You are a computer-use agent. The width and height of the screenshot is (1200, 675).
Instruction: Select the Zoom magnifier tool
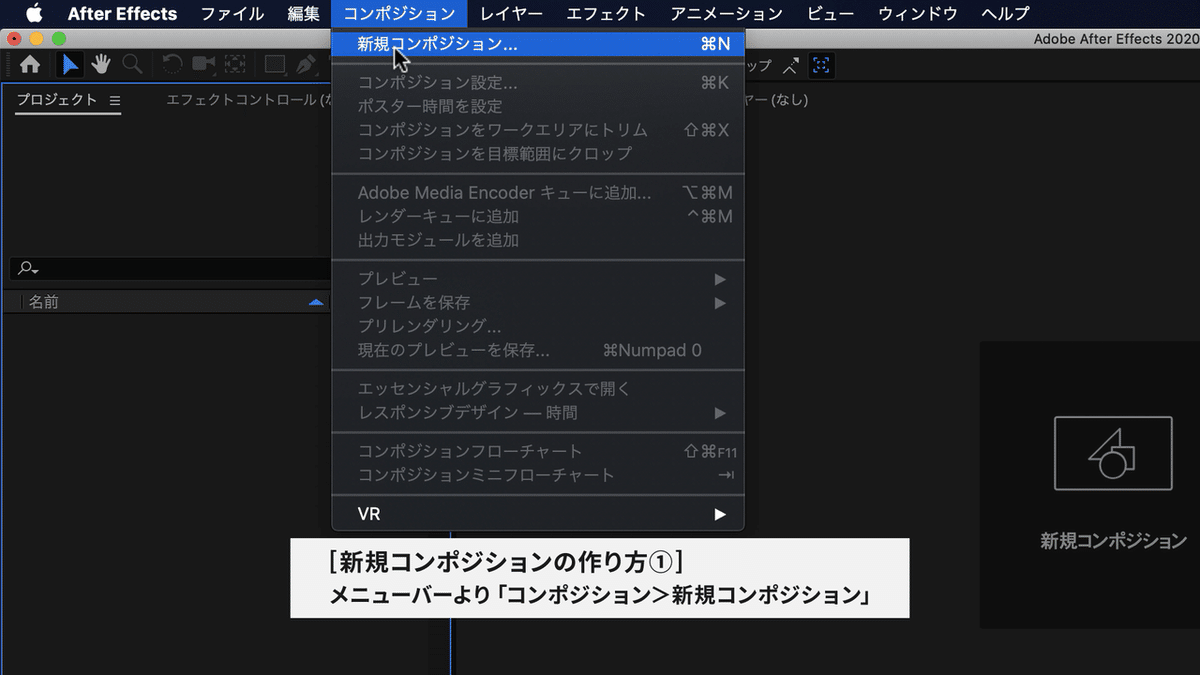(x=131, y=65)
